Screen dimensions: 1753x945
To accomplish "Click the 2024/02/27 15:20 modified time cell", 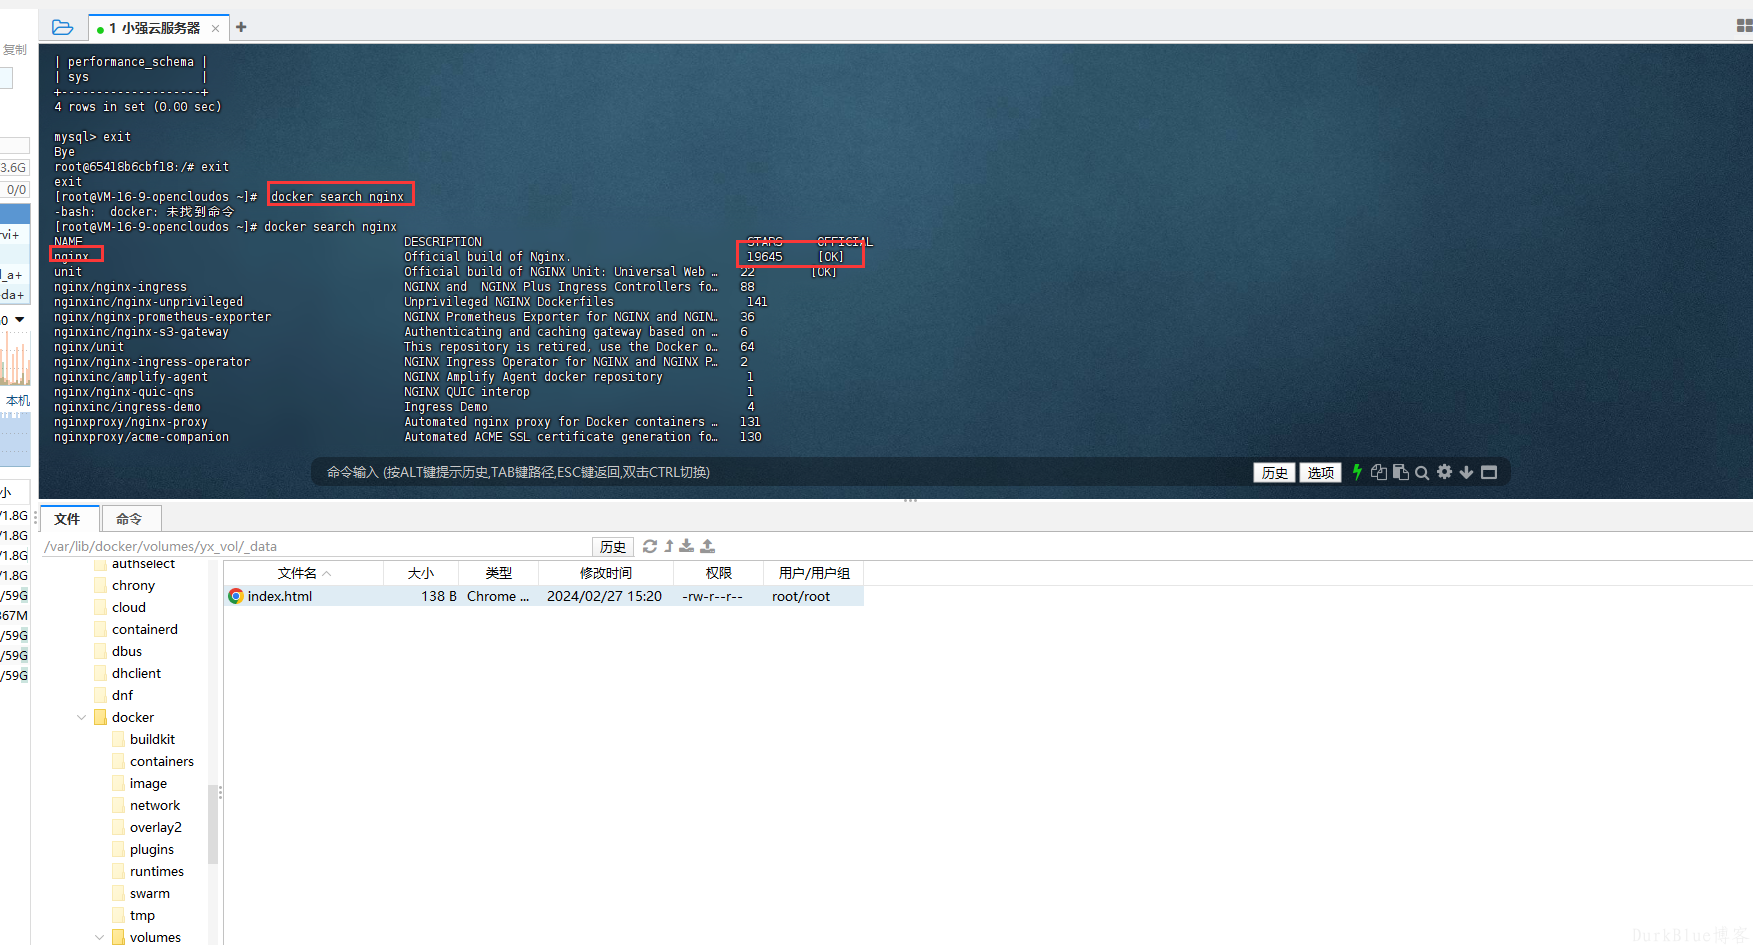I will 604,596.
